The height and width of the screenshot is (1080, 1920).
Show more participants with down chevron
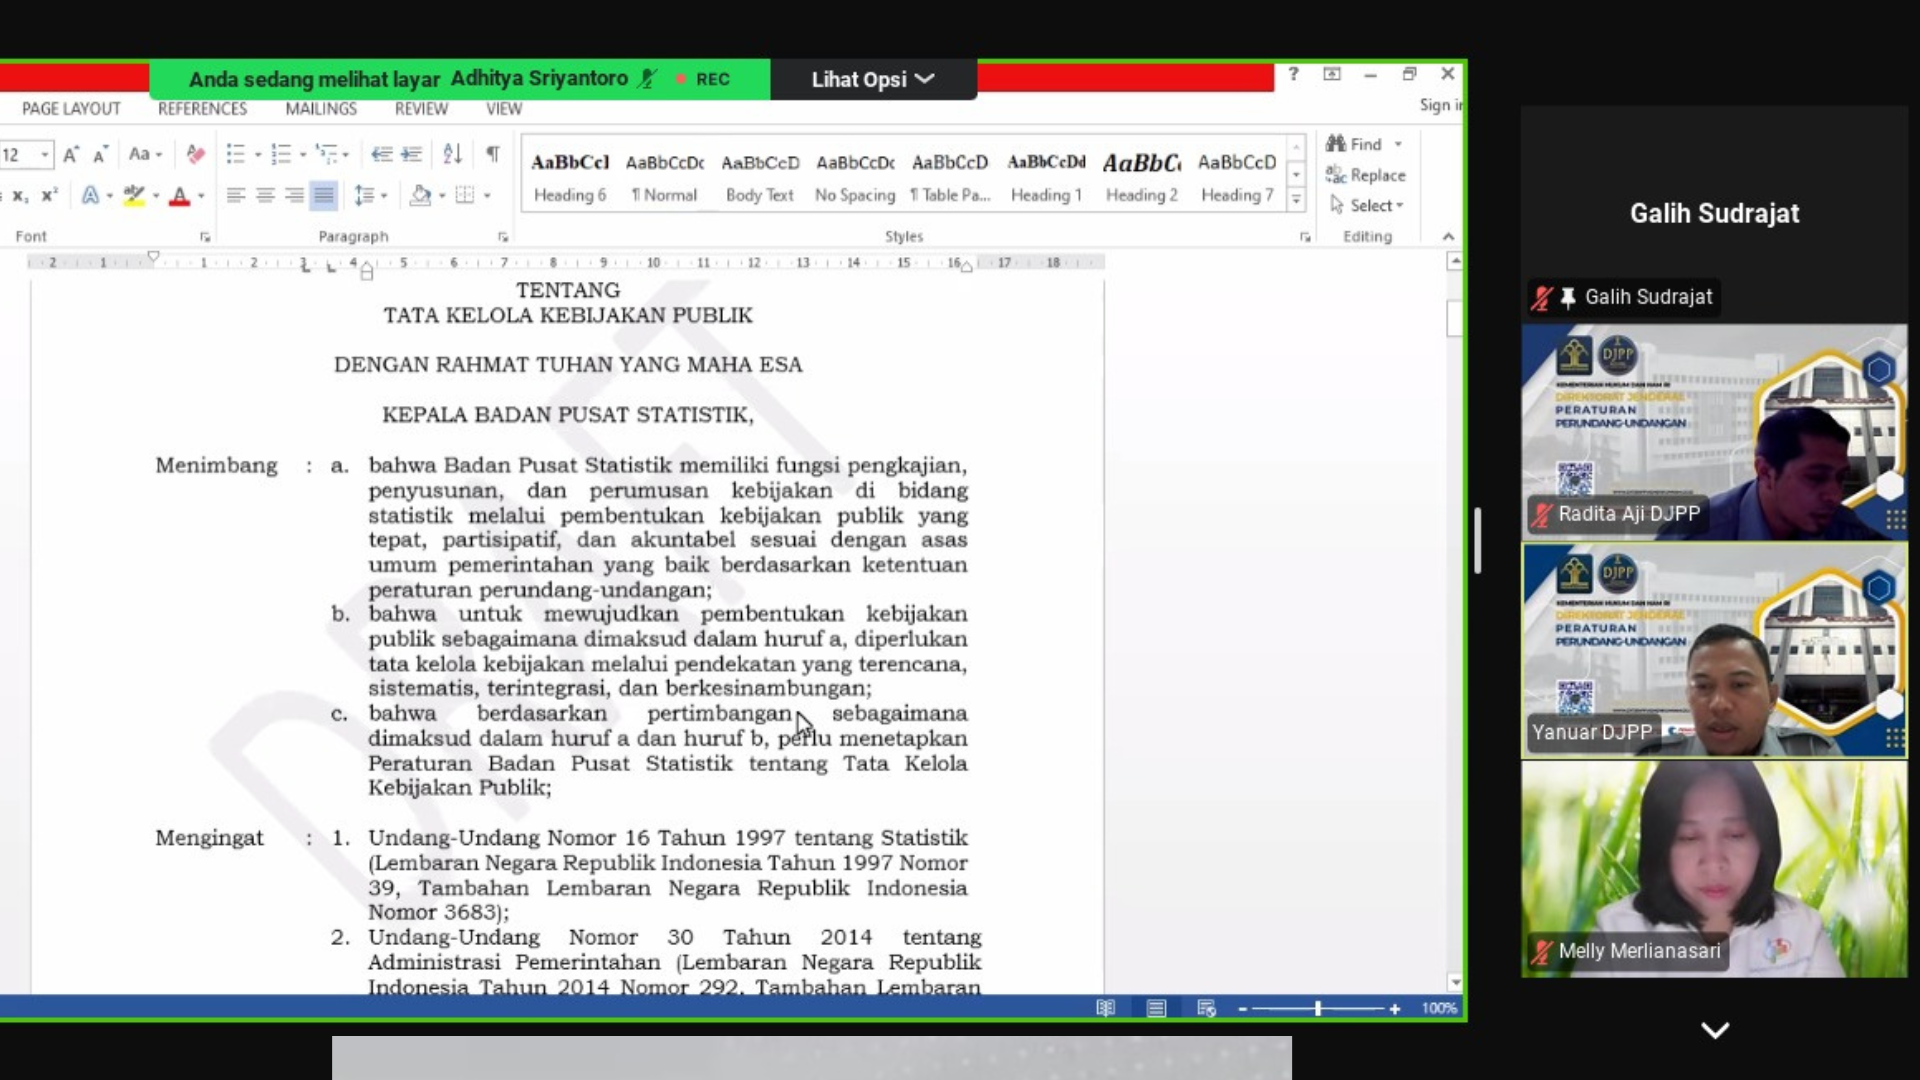[1715, 1030]
